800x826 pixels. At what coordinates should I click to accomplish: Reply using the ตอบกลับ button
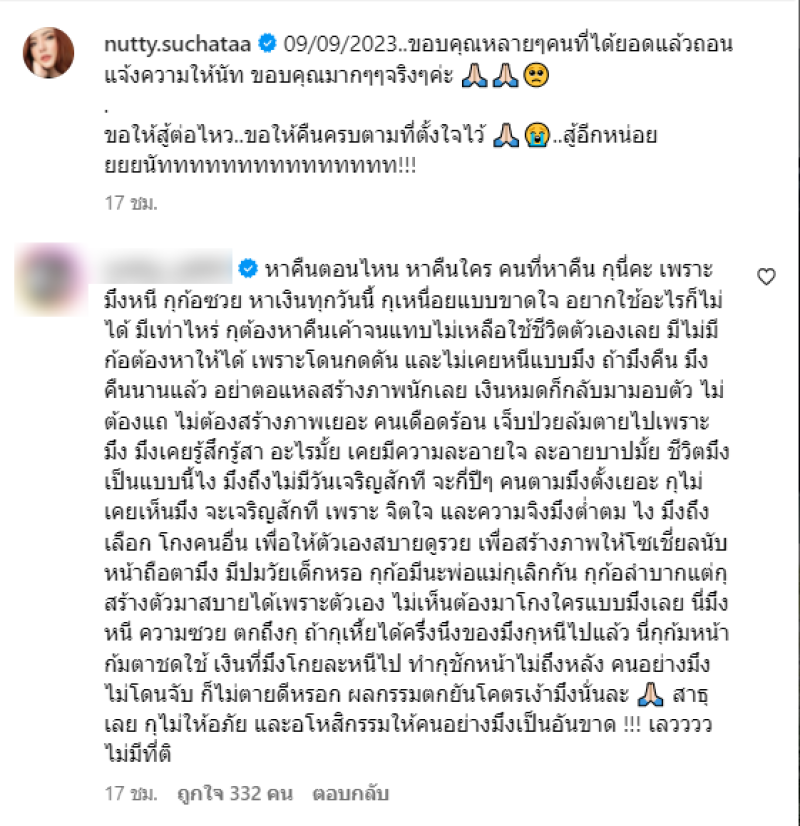click(351, 793)
